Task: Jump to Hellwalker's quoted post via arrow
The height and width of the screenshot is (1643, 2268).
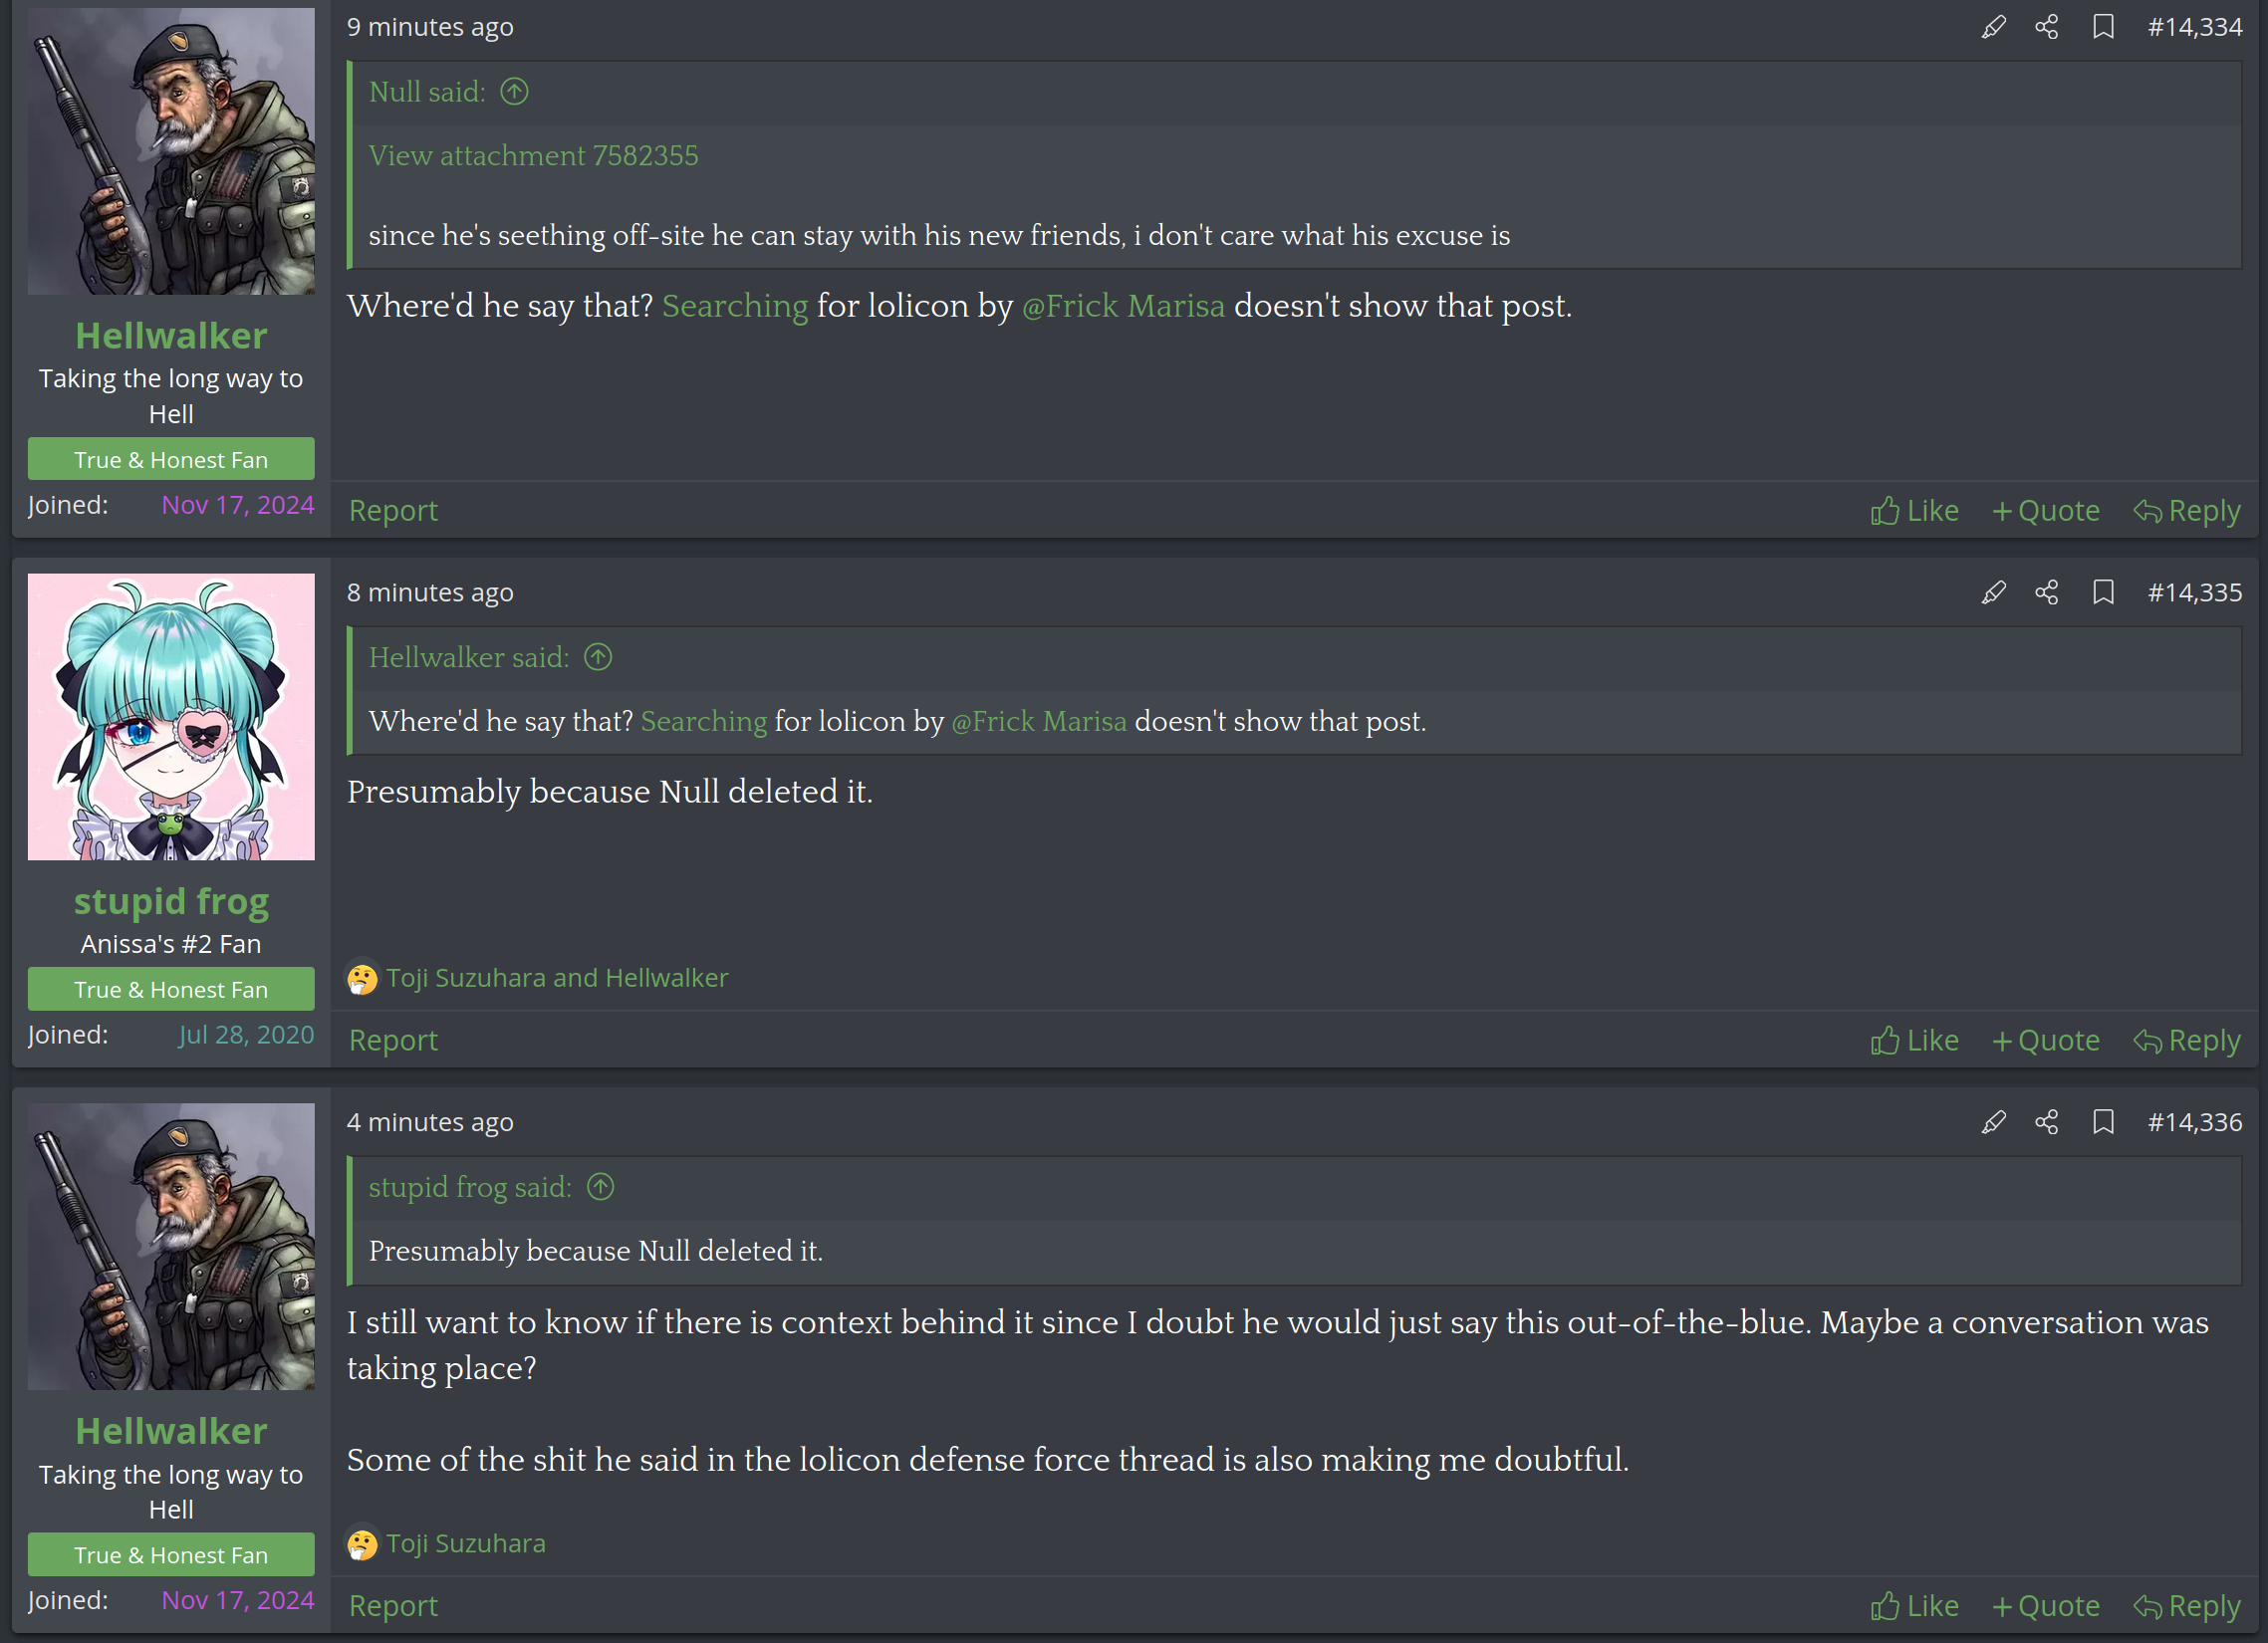Action: coord(598,657)
